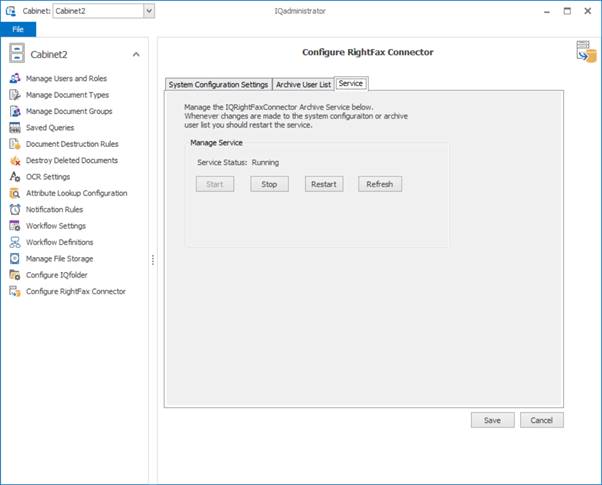Open OCR Settings

(x=48, y=177)
